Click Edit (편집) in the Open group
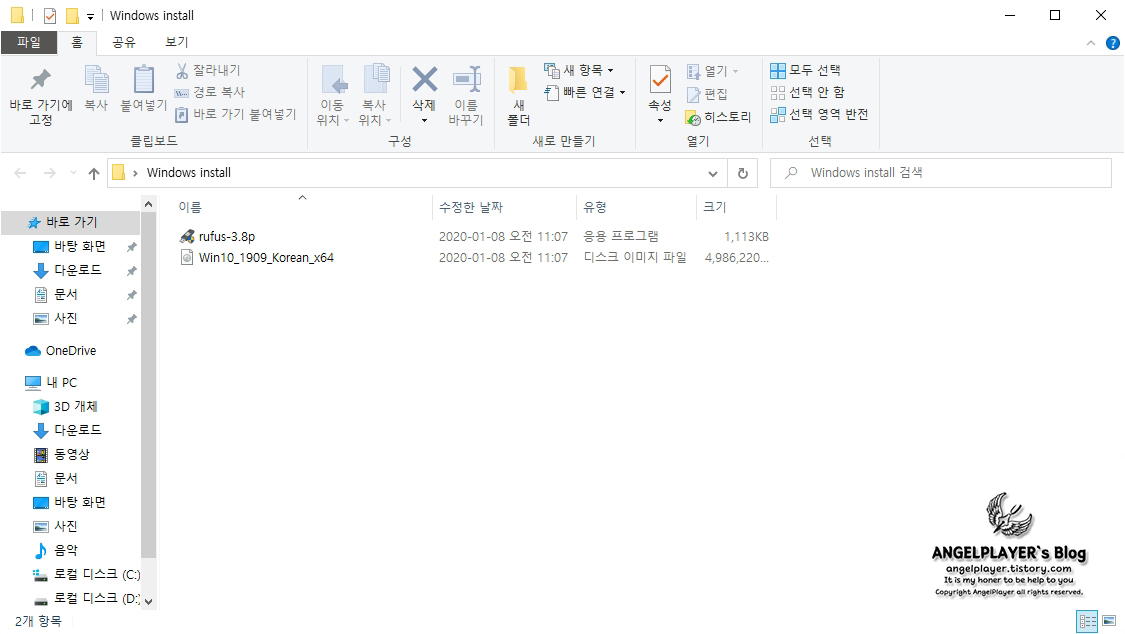This screenshot has width=1125, height=634. (x=707, y=94)
